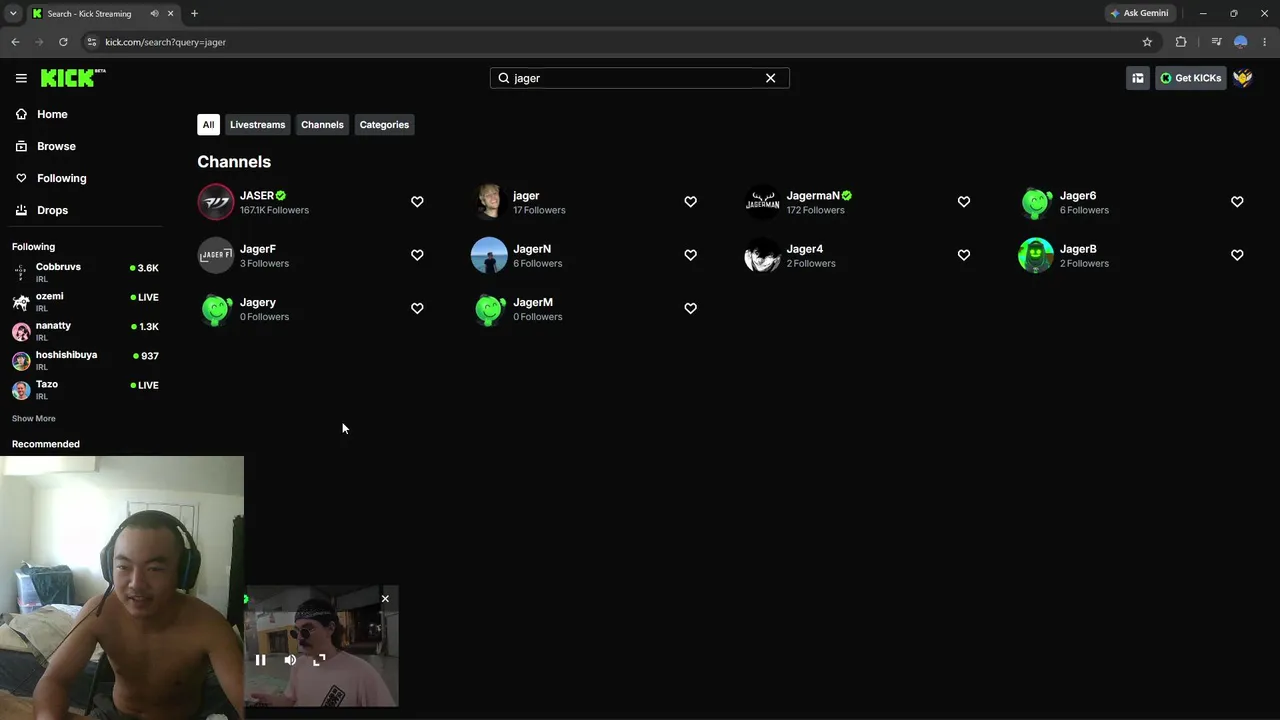1280x720 pixels.
Task: Click the Get KICKs button
Action: (x=1190, y=78)
